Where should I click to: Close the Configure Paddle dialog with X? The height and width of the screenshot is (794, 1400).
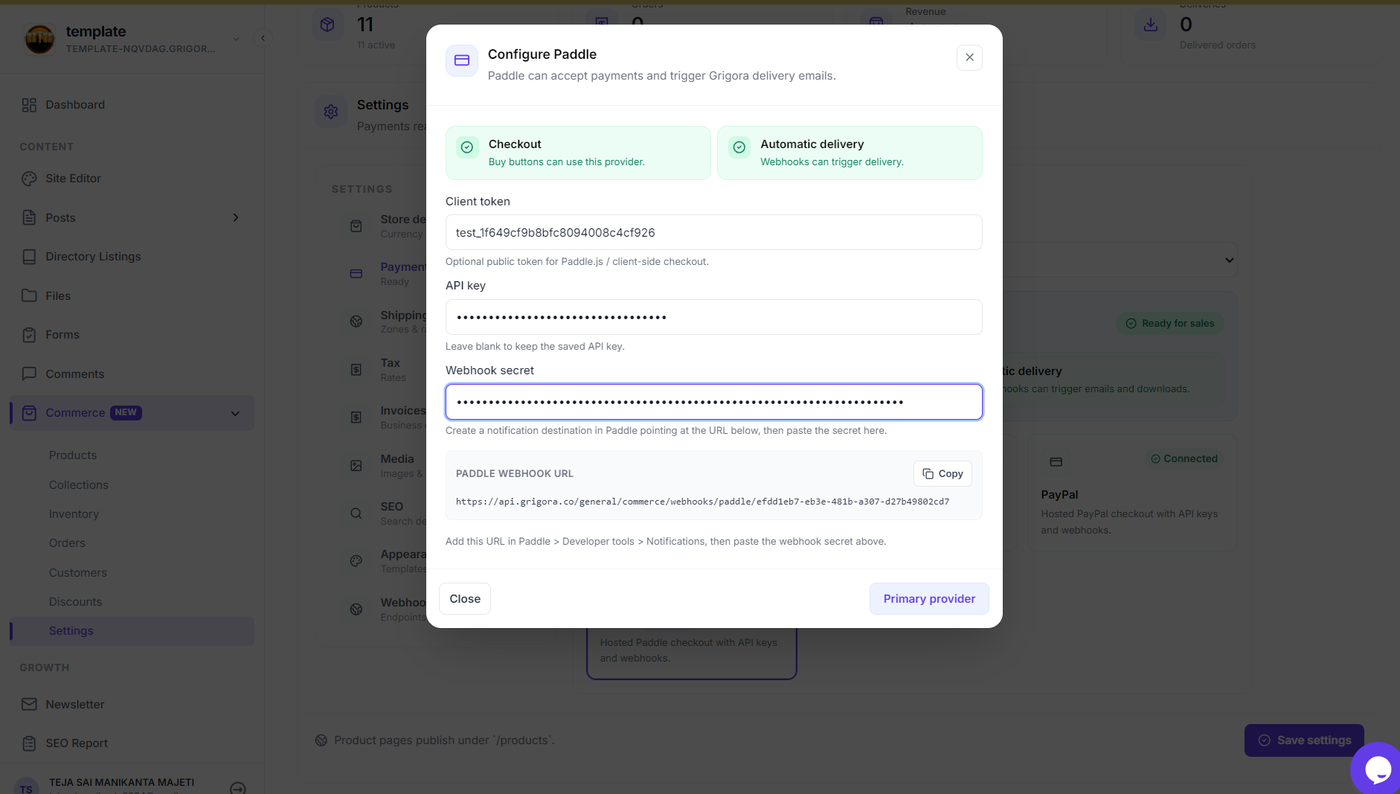[969, 58]
